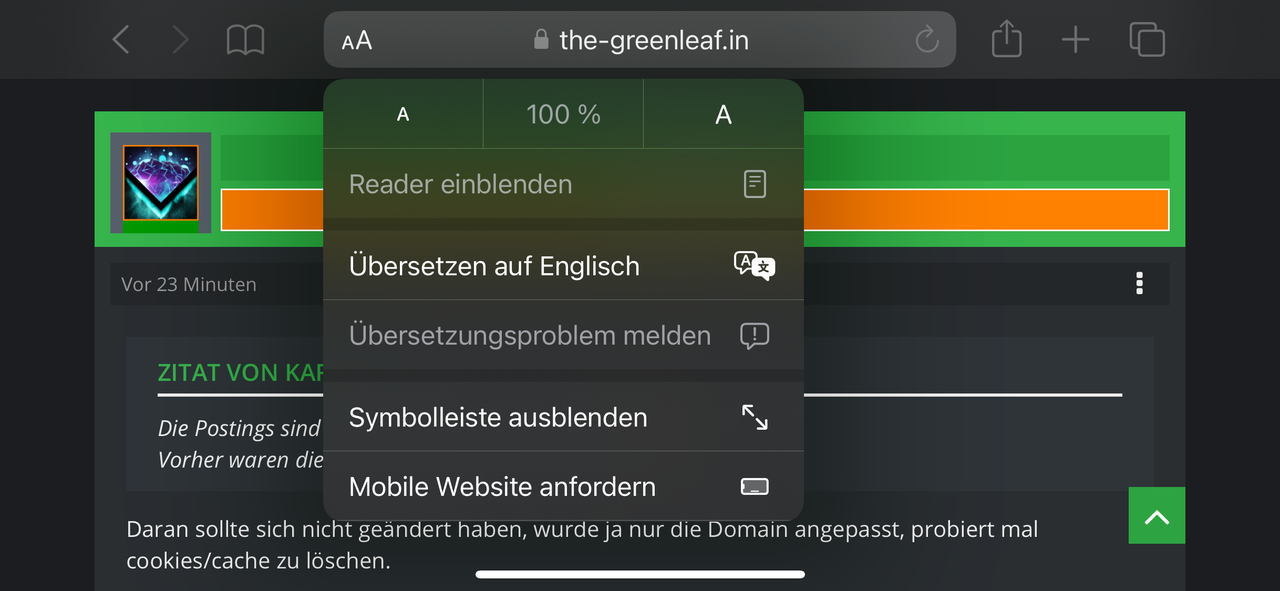
Task: Go back to the previous page
Action: (x=121, y=40)
